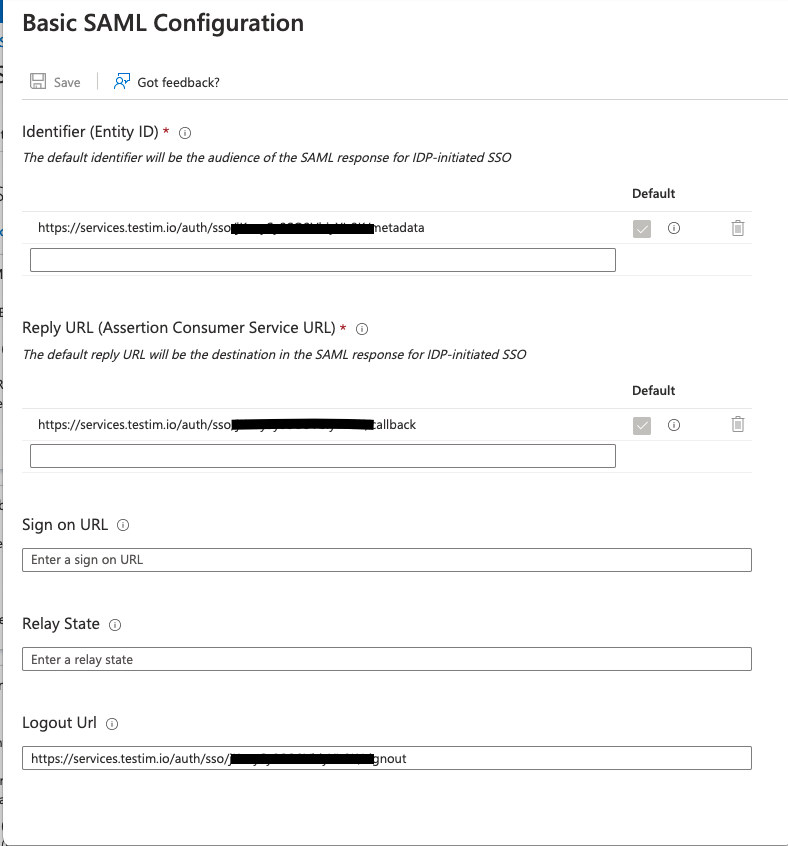Toggle Default checkbox for the Reply URL
The image size is (788, 846).
[x=642, y=425]
